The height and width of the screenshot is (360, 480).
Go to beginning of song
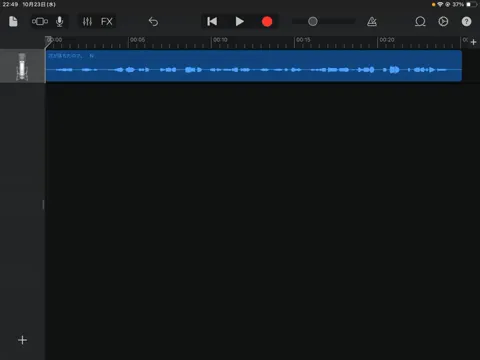(x=212, y=22)
